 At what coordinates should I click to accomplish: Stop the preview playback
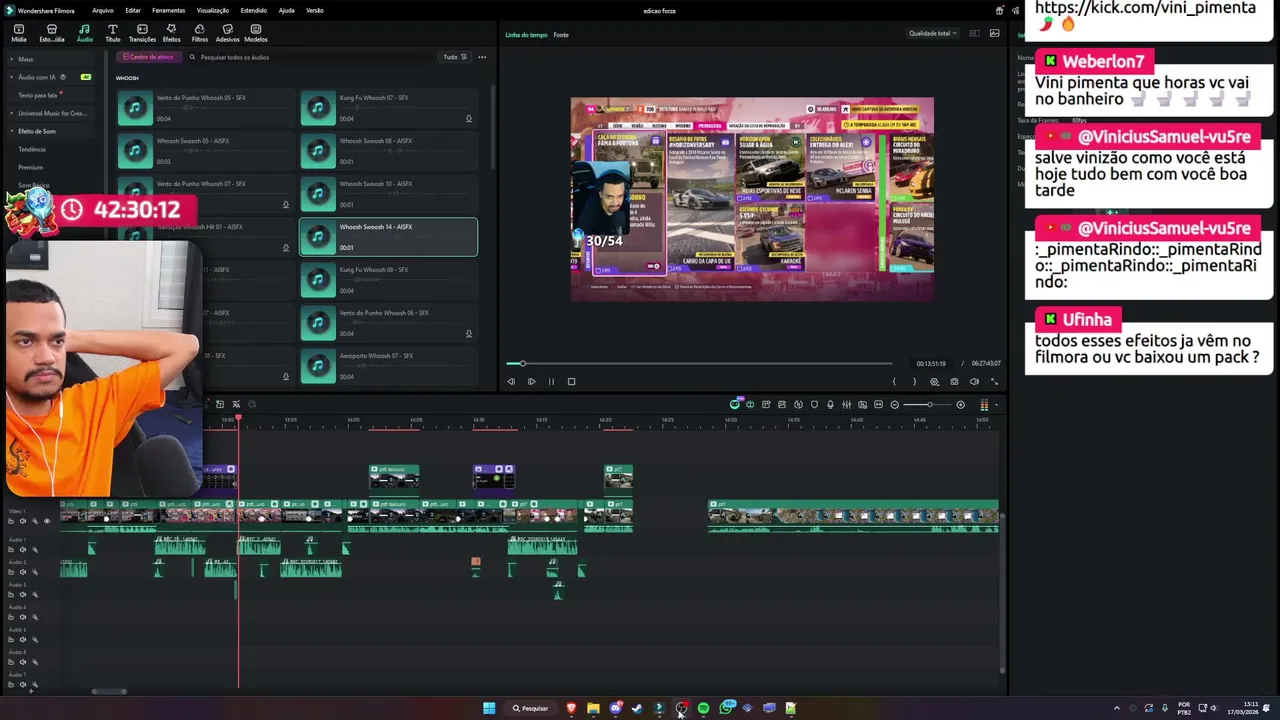tap(571, 381)
